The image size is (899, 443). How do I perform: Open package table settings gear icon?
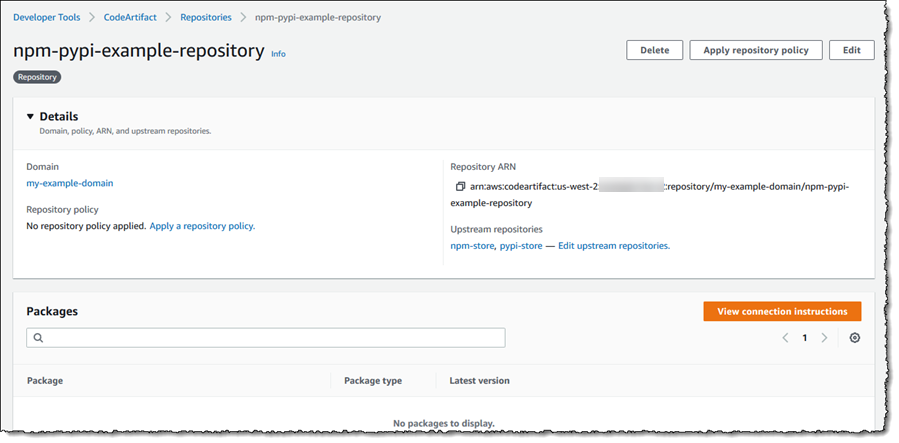pyautogui.click(x=854, y=338)
